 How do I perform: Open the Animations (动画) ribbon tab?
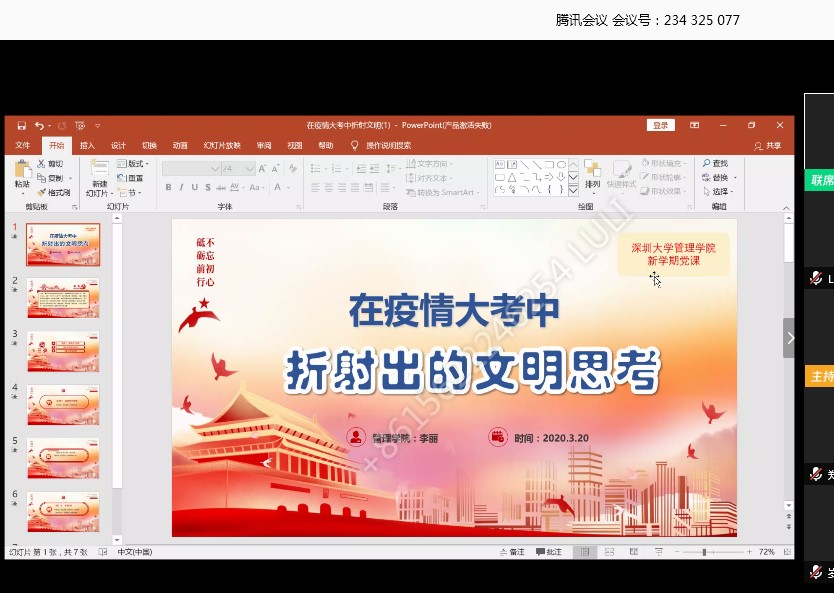pos(179,145)
